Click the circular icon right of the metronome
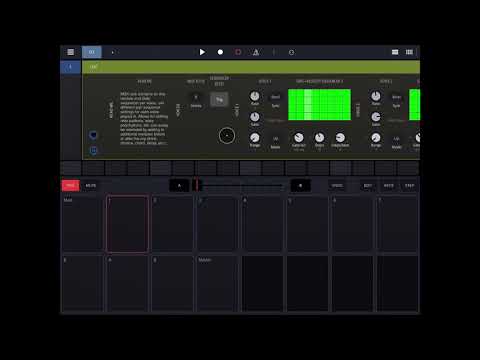The height and width of the screenshot is (360, 480). click(291, 52)
